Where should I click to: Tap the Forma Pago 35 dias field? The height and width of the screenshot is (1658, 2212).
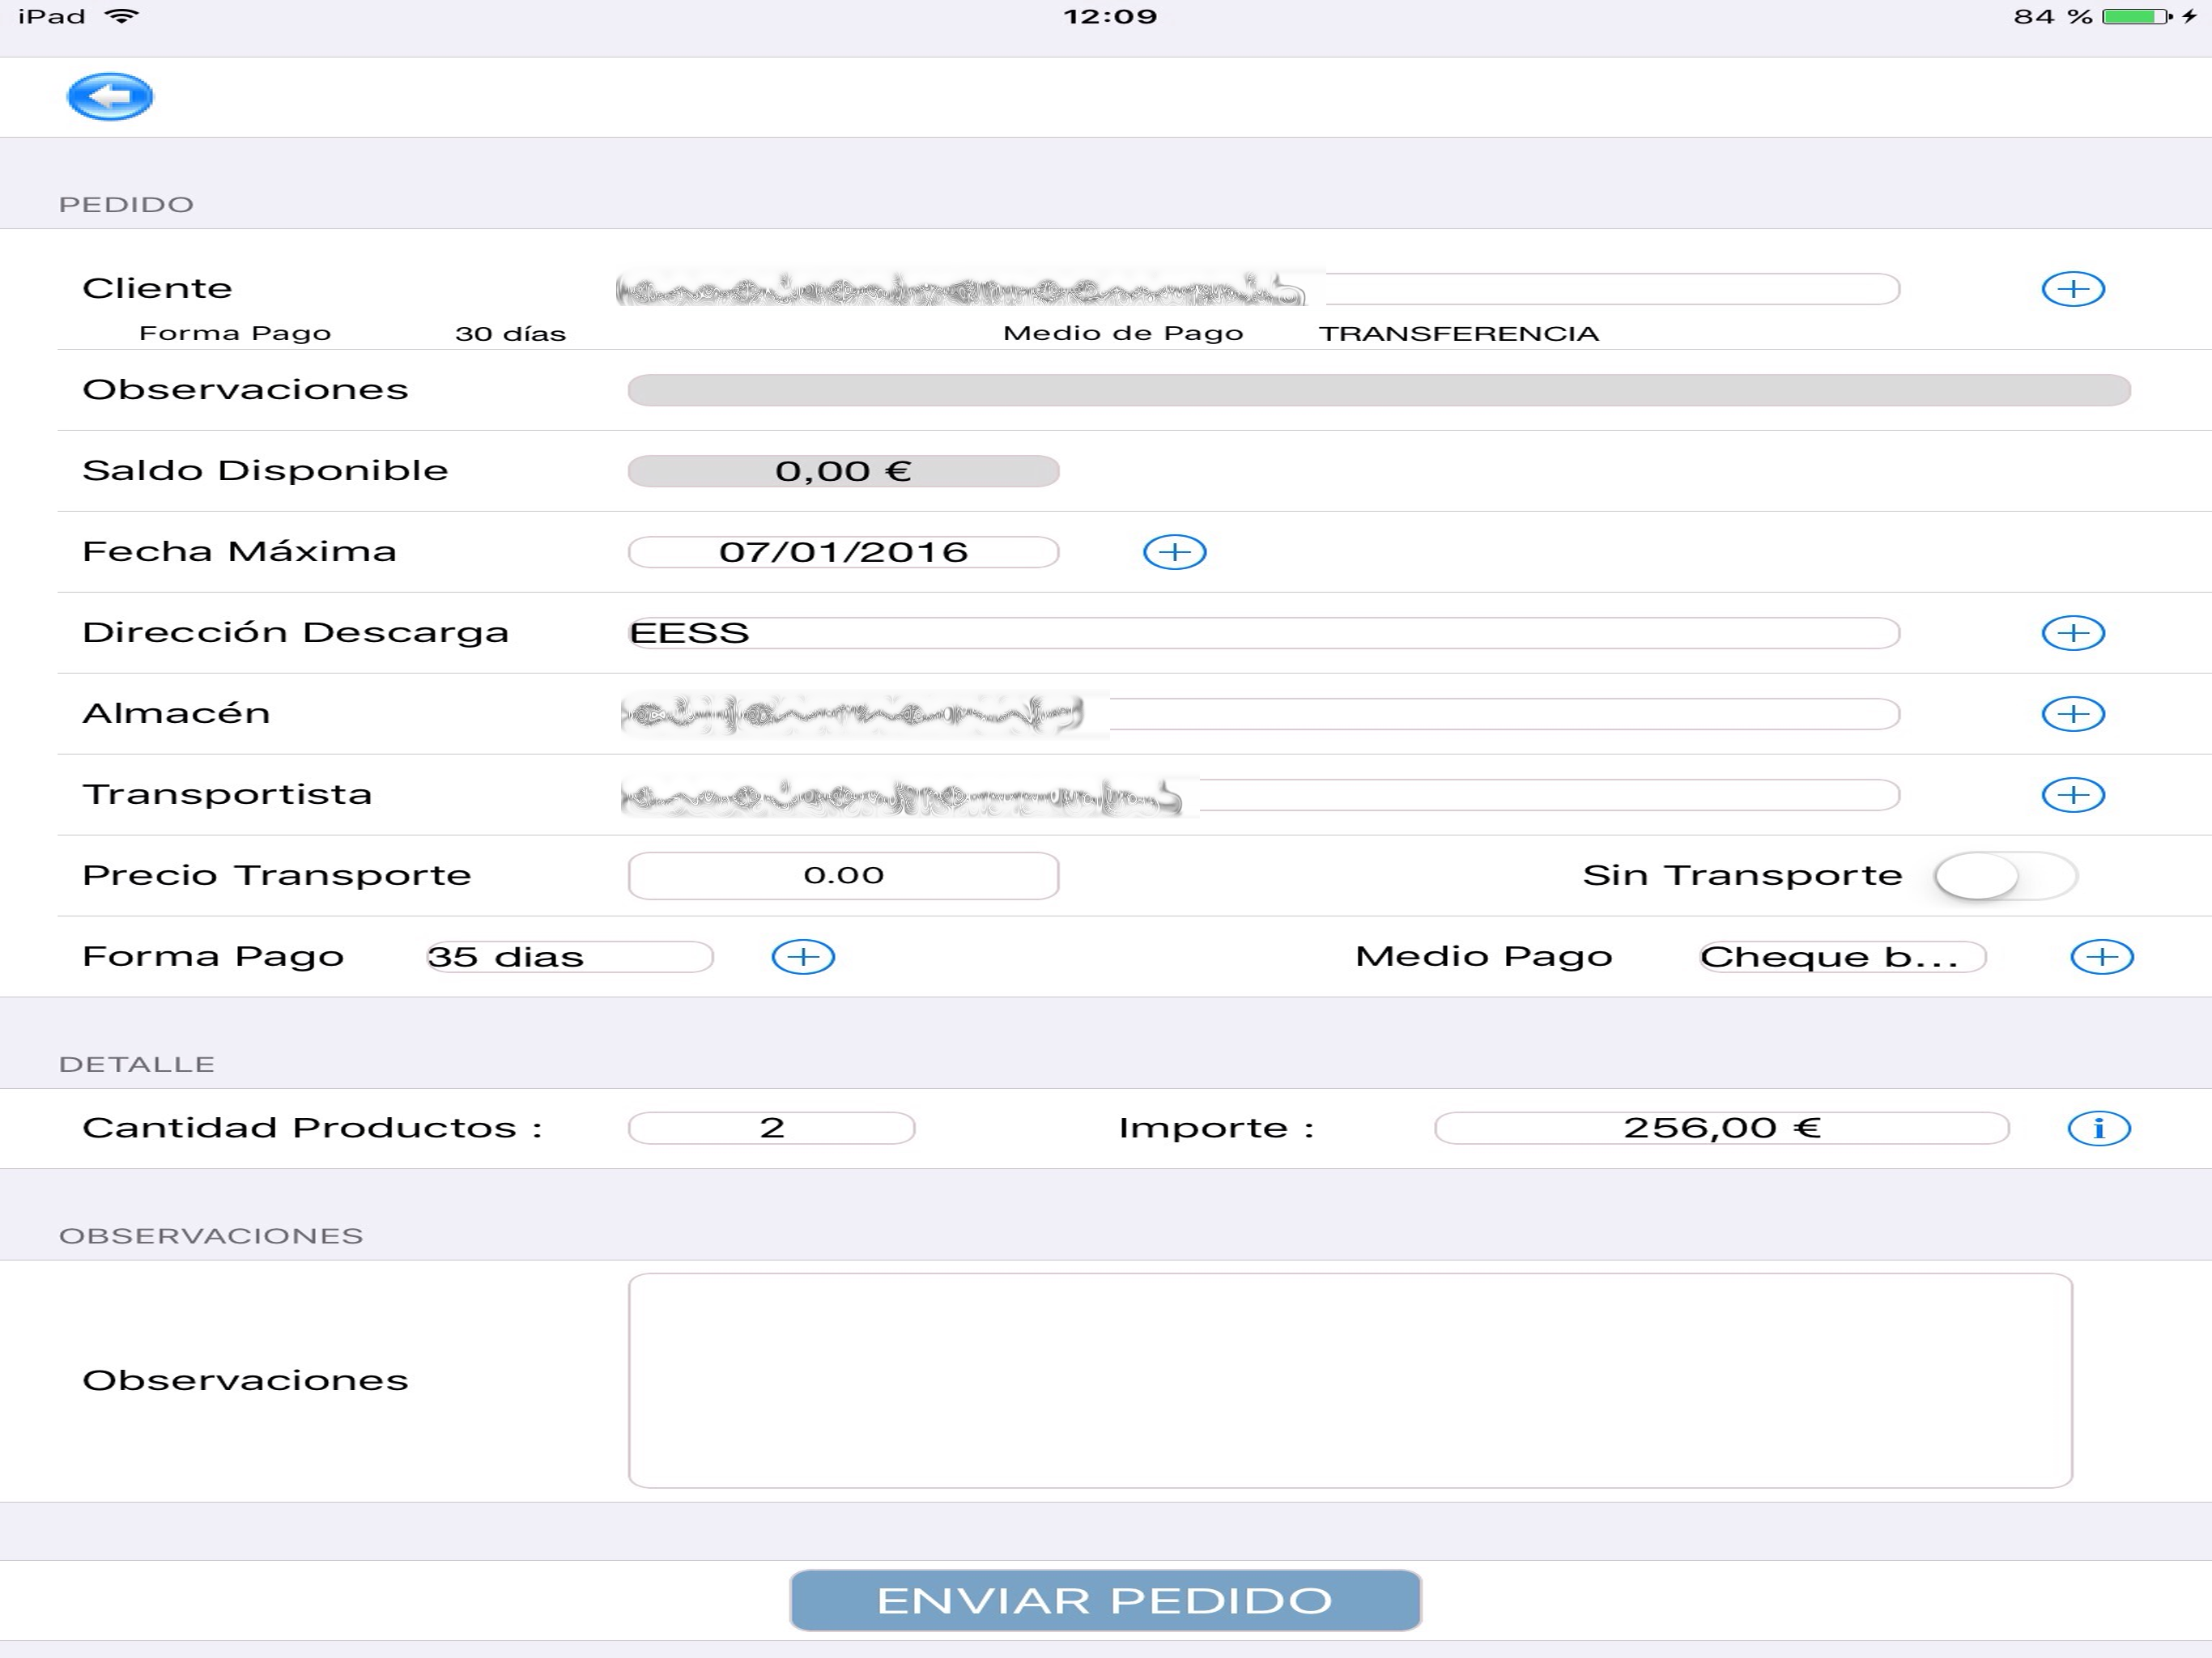570,957
